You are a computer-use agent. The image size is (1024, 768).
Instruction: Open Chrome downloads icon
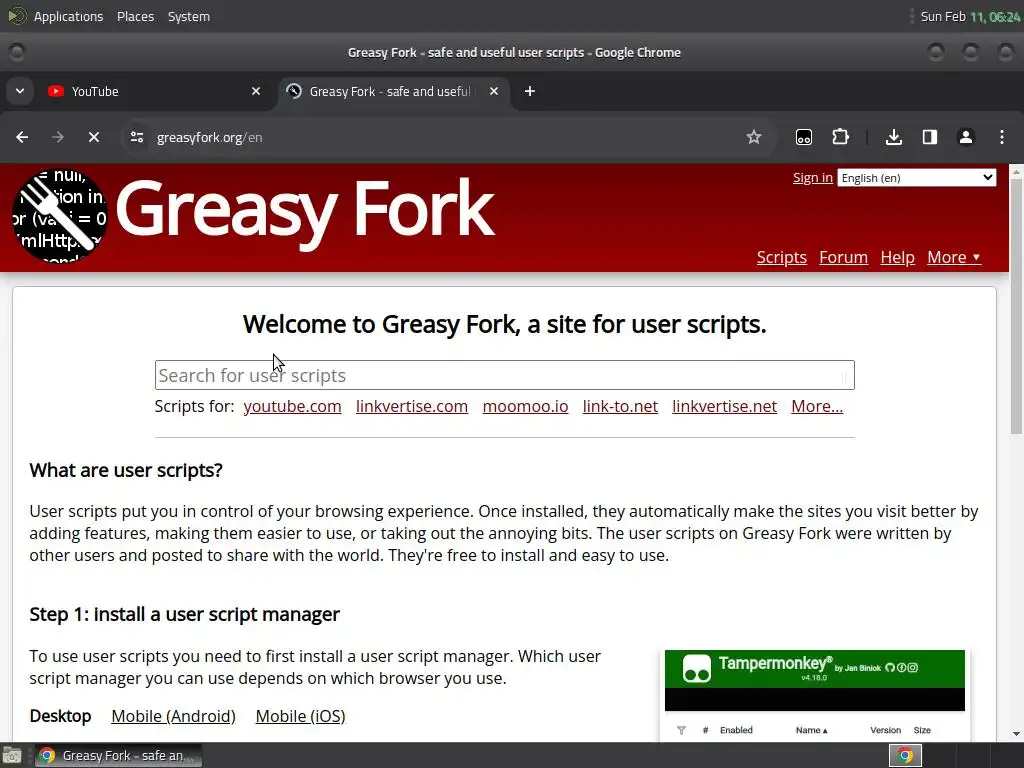coord(893,137)
